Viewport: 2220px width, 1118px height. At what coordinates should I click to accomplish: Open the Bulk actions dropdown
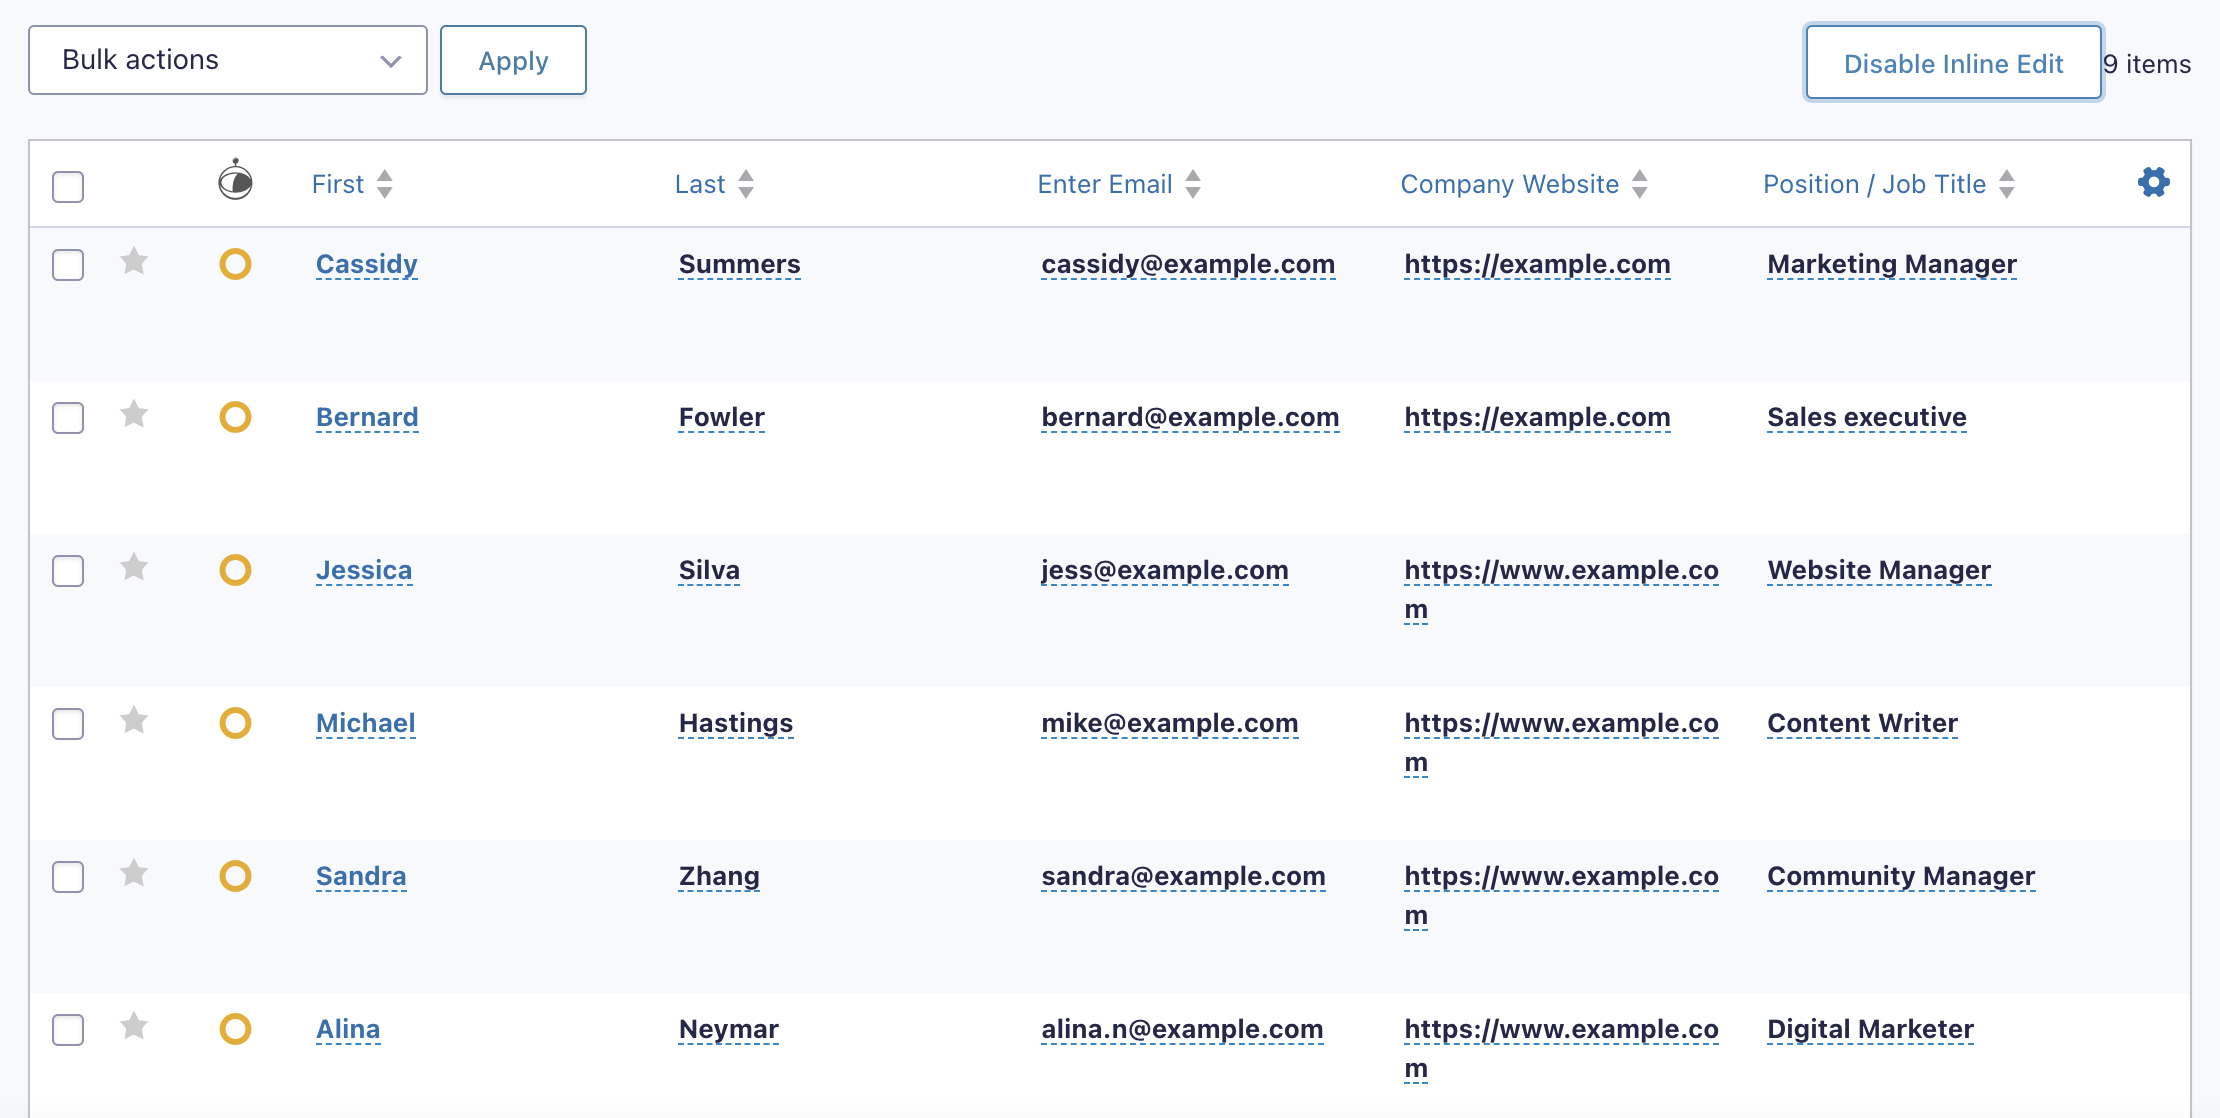coord(228,61)
